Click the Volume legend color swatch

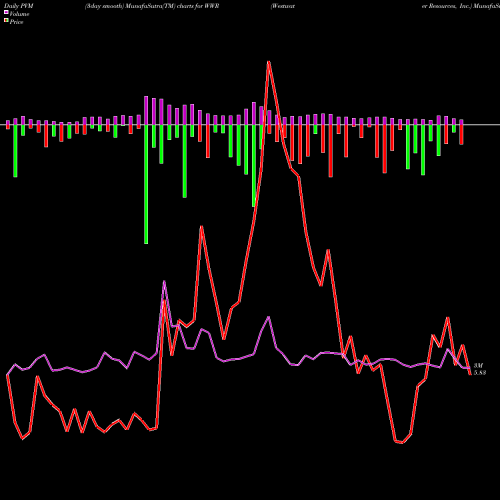6,12
